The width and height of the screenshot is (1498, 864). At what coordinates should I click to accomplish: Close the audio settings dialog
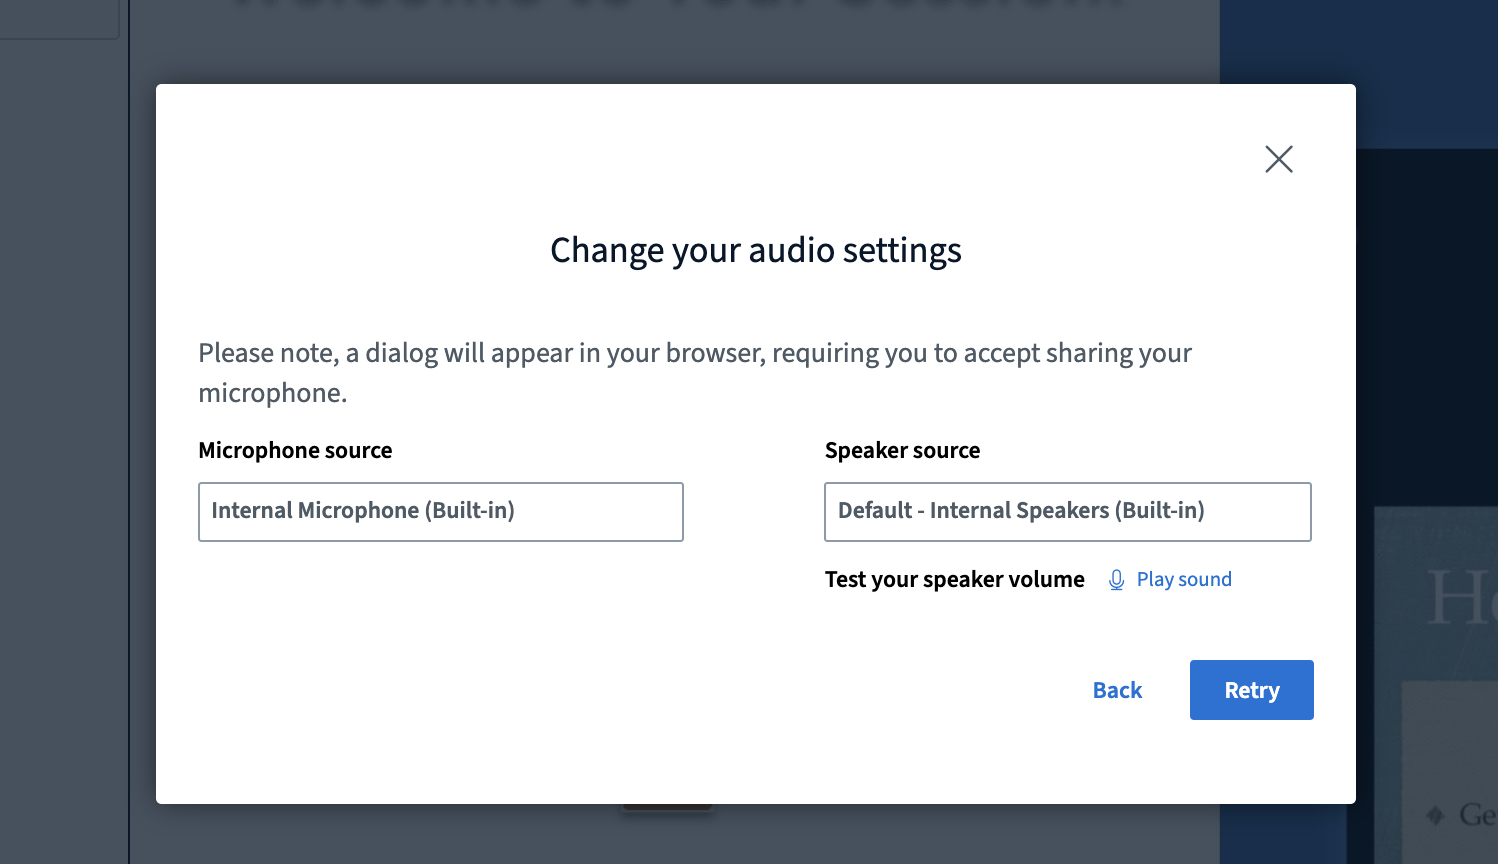coord(1278,159)
